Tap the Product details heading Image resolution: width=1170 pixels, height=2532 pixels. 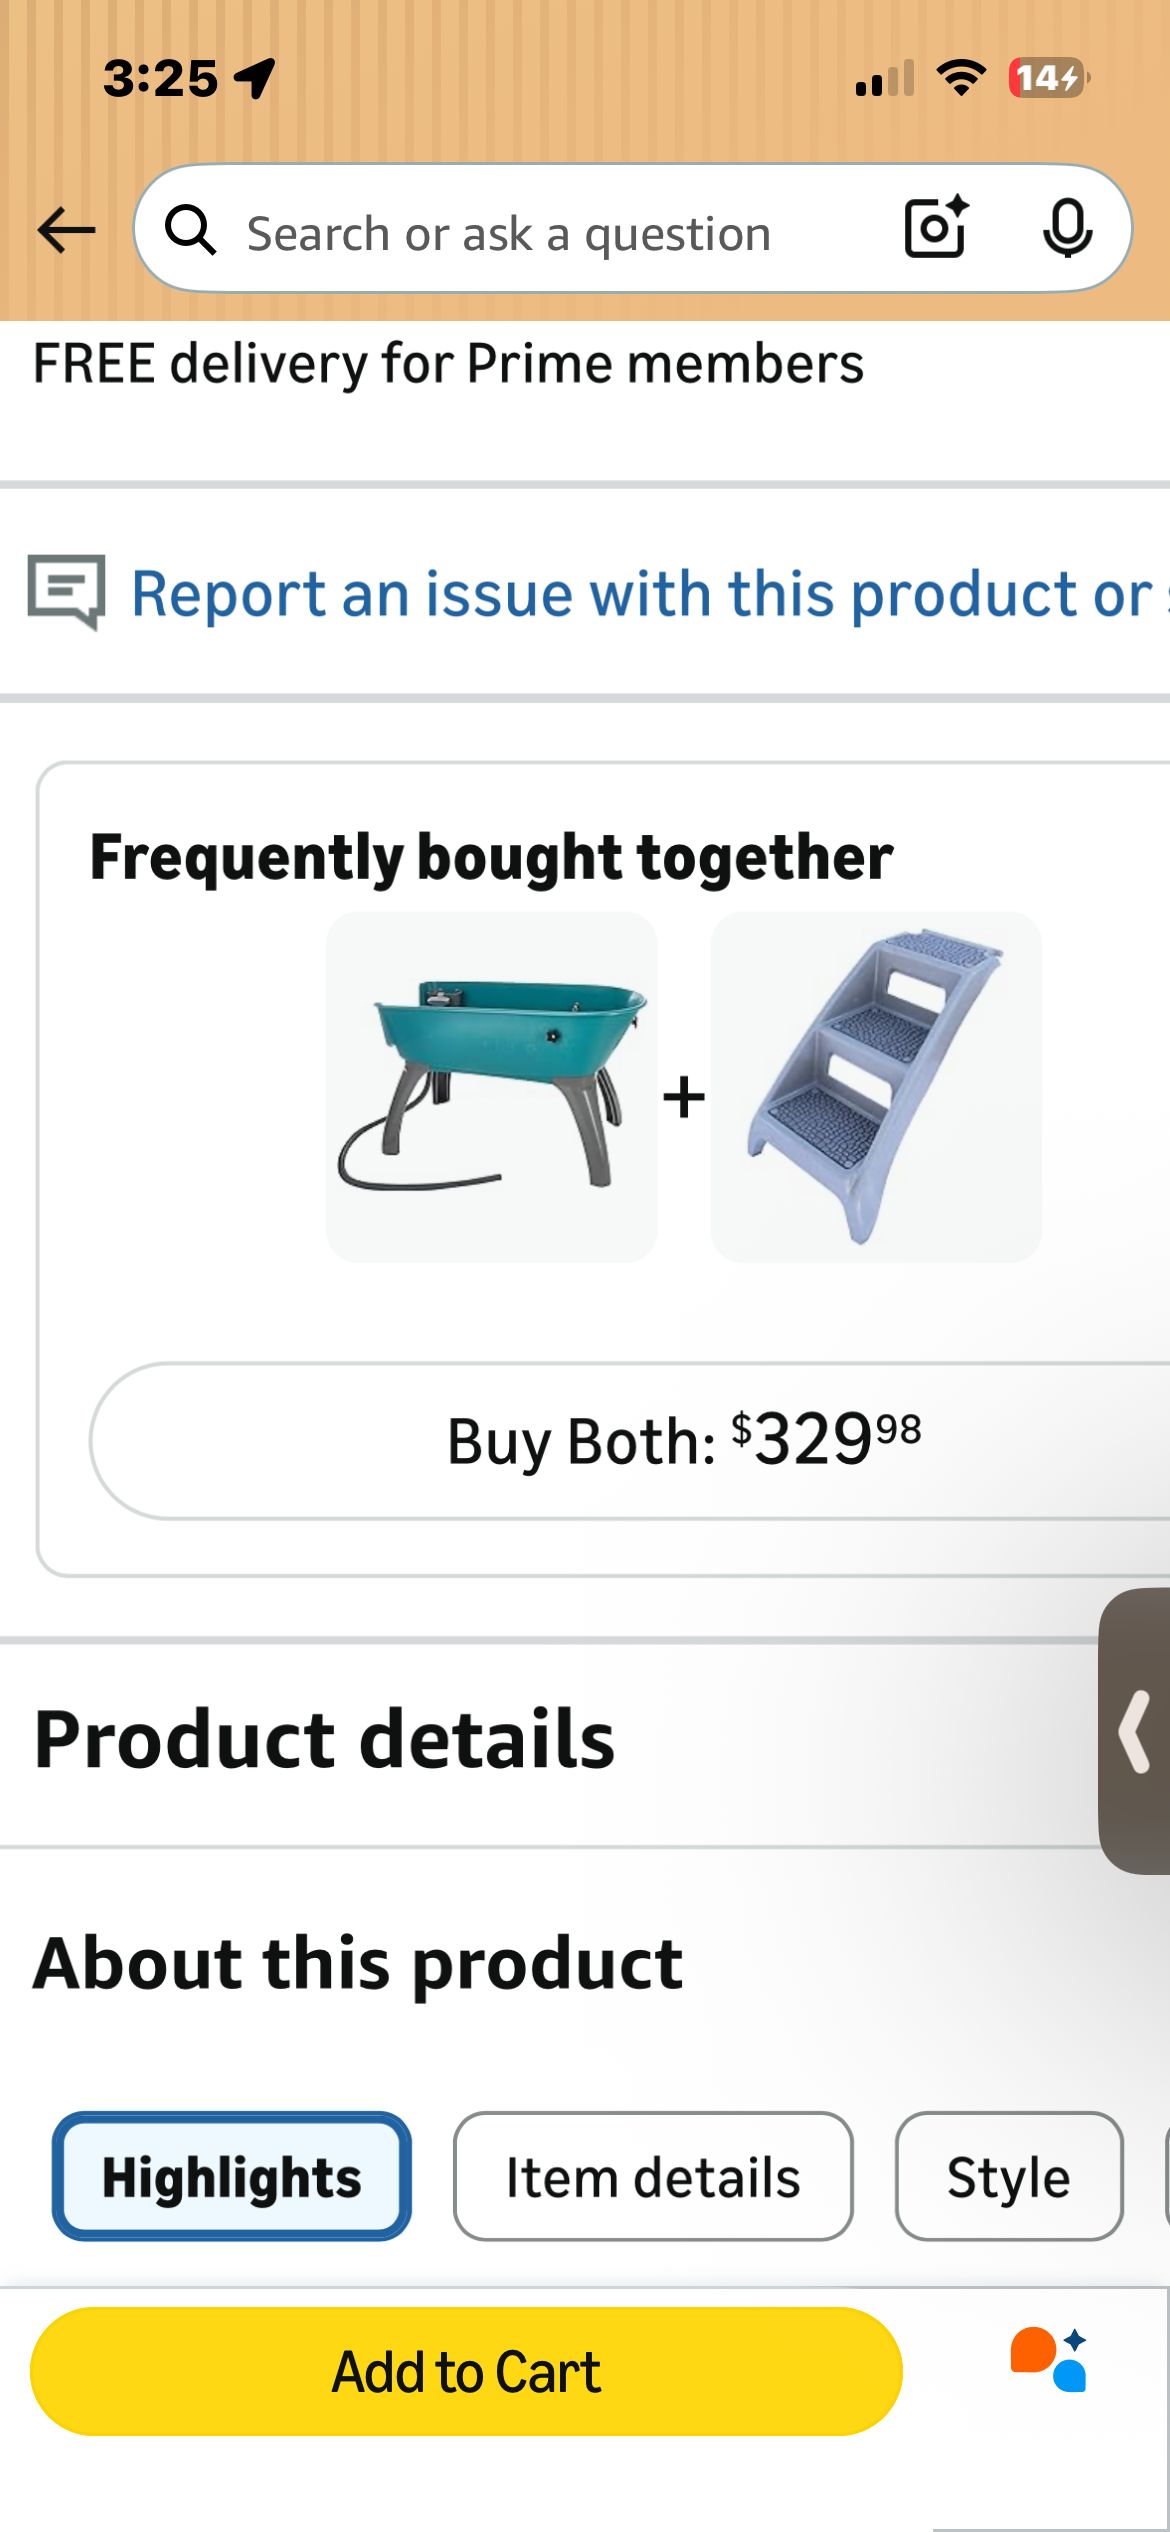pos(324,1740)
